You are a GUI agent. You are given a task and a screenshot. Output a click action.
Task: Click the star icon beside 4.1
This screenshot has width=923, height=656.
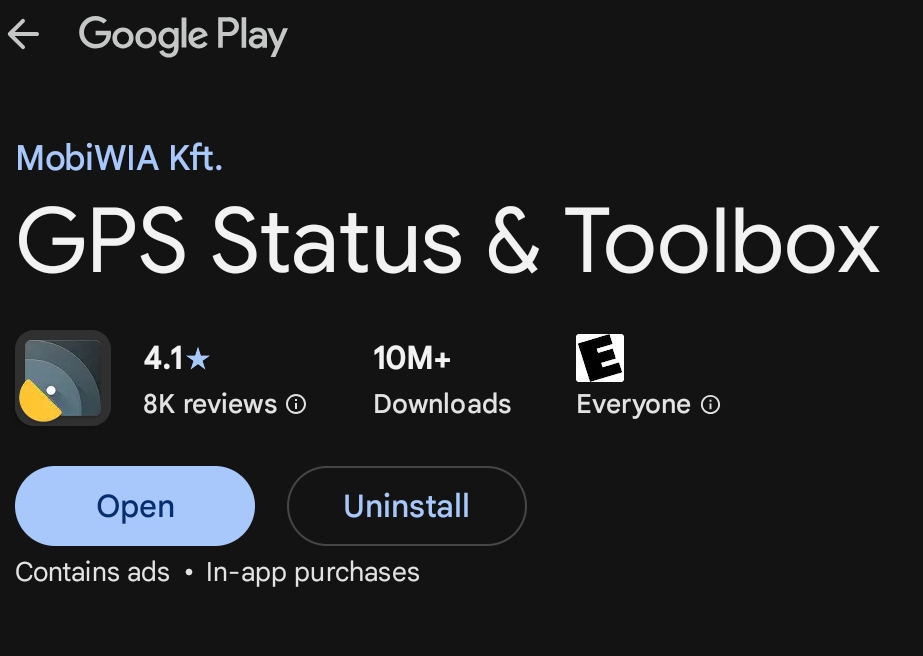click(x=198, y=358)
